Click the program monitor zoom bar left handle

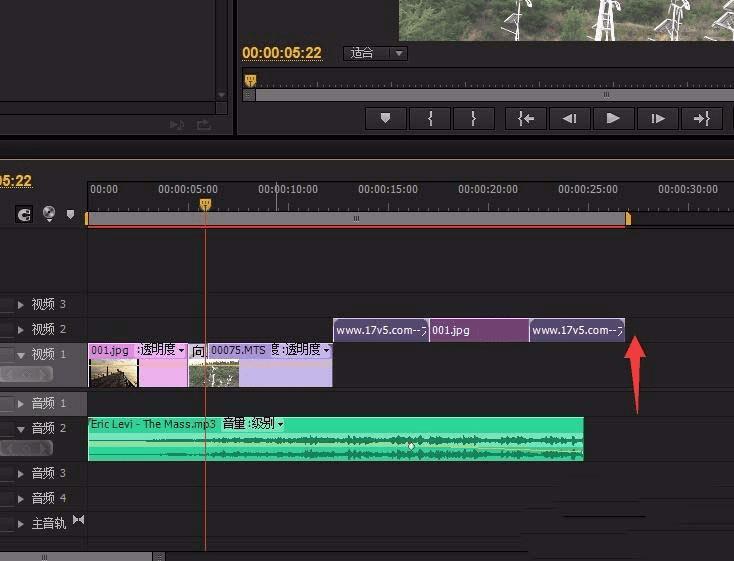tap(249, 95)
